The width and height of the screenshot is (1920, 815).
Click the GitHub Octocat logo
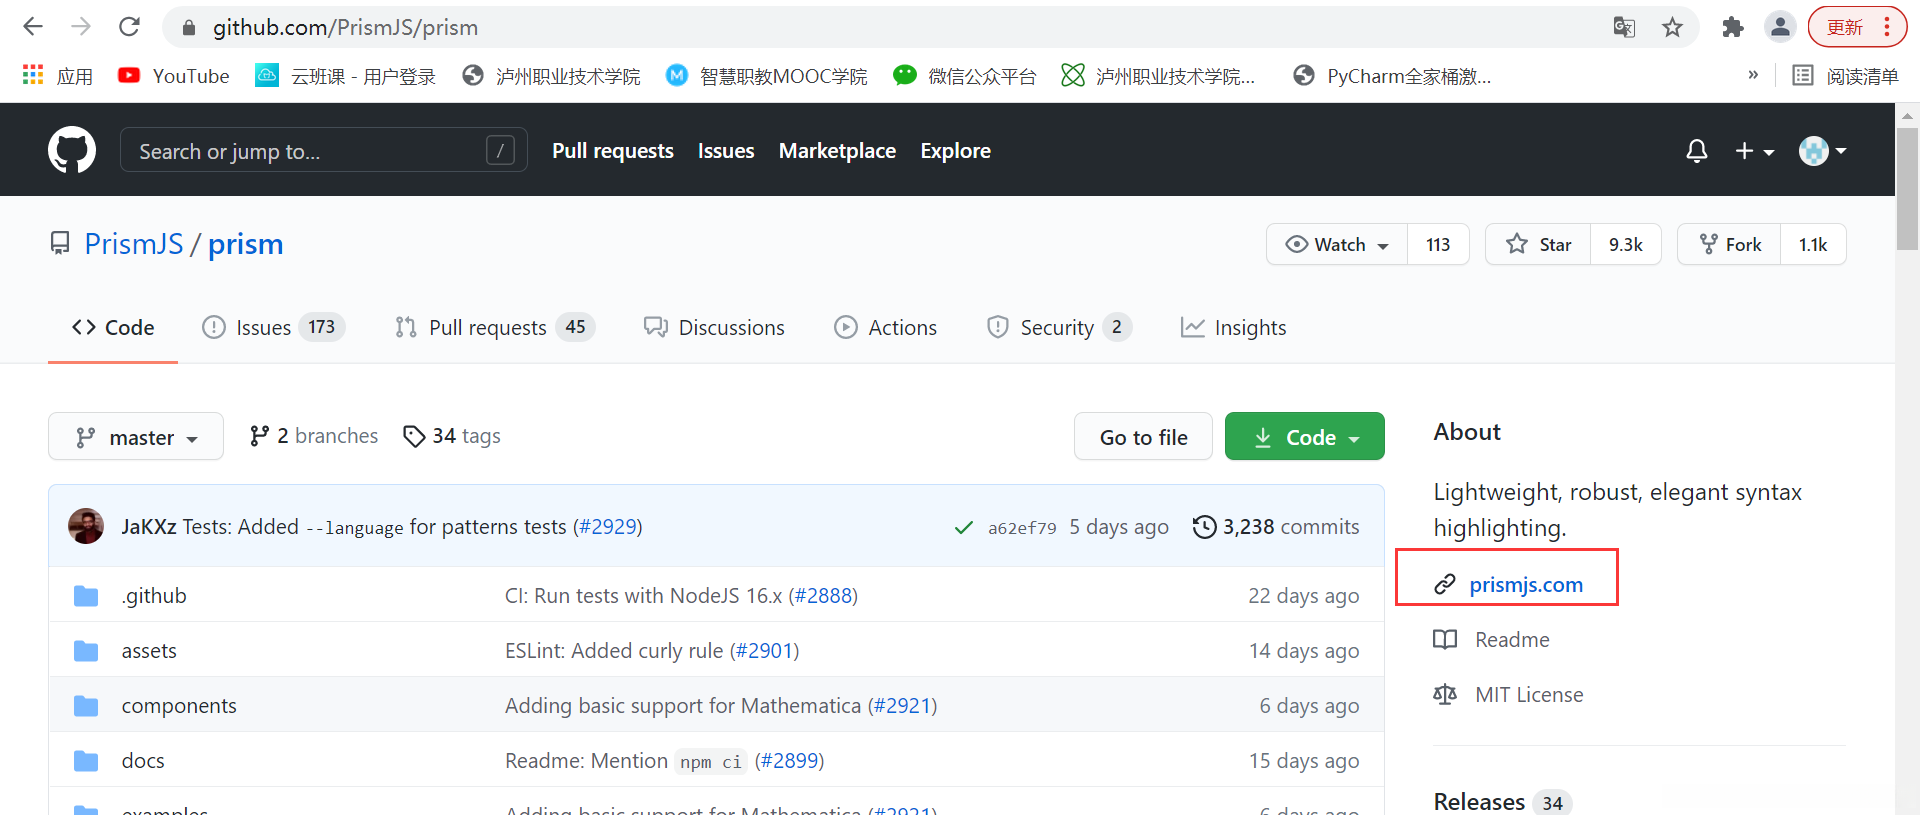72,150
